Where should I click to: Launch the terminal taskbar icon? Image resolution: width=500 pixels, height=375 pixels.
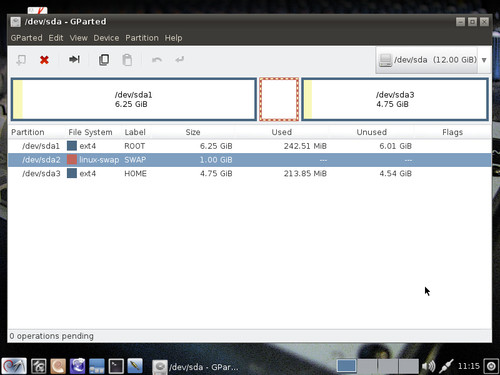coord(116,366)
